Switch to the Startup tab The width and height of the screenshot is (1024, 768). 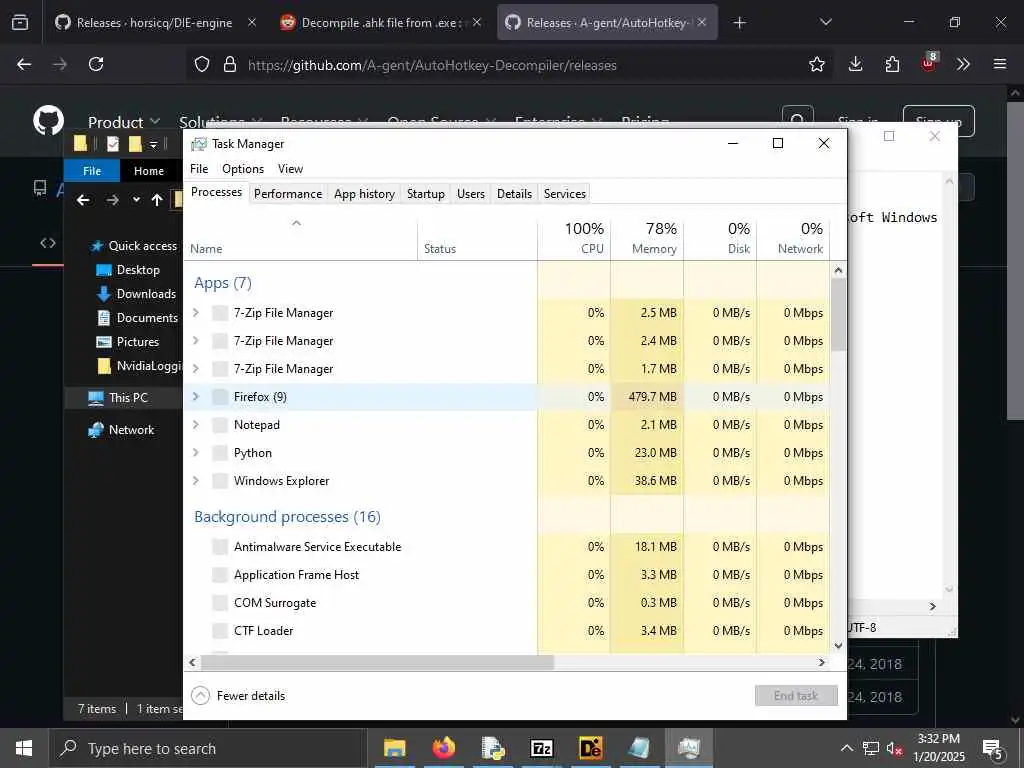[426, 194]
